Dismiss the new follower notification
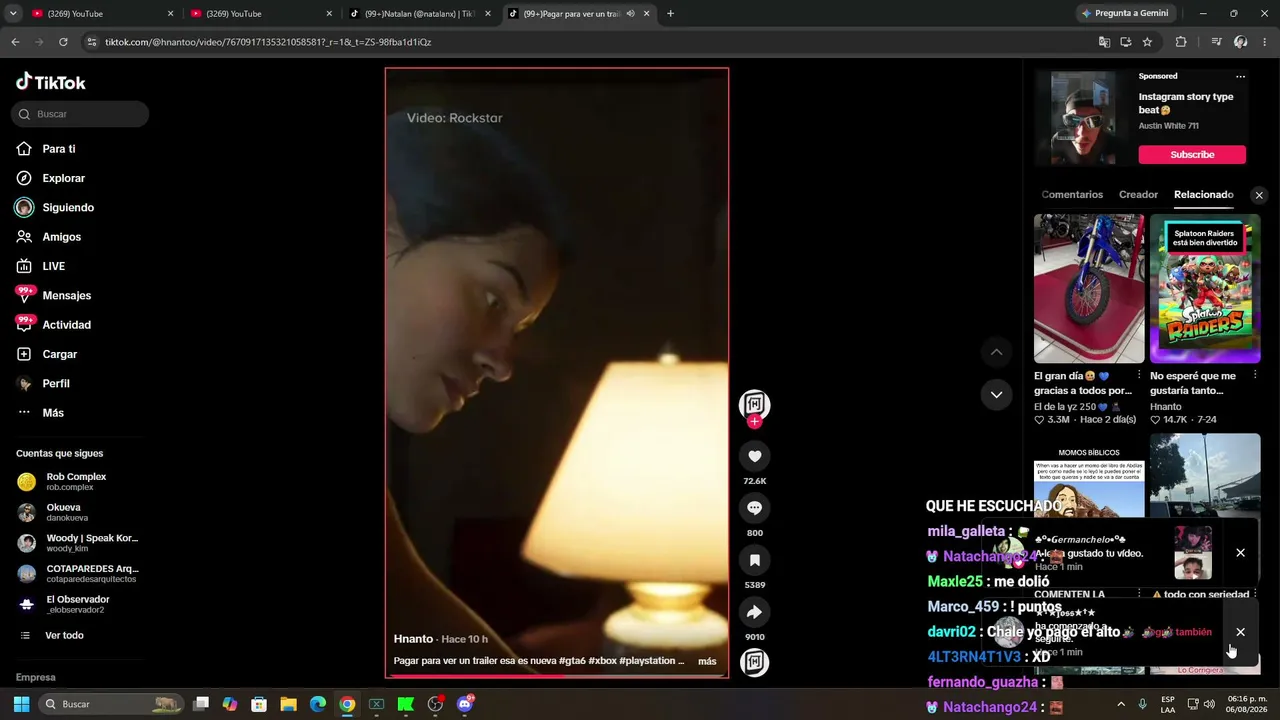 1240,632
